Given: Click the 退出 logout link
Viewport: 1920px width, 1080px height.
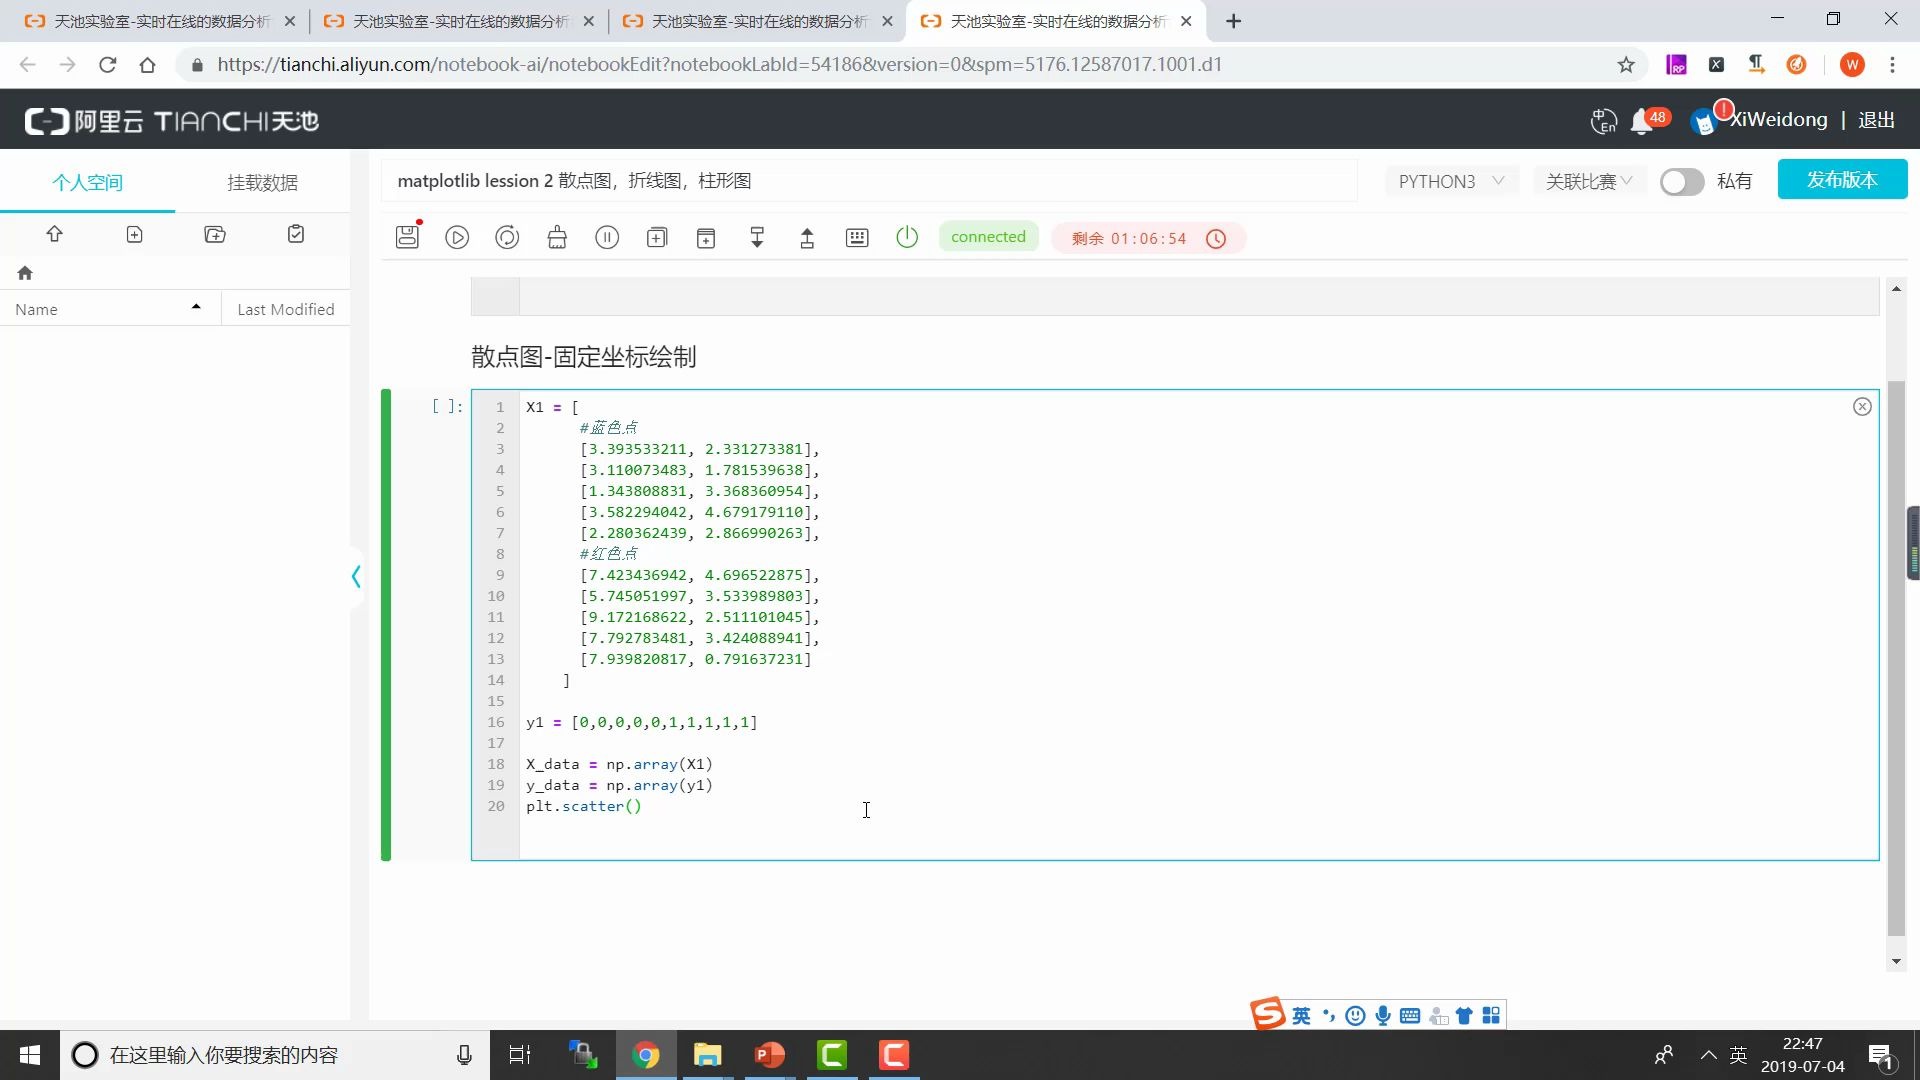Looking at the screenshot, I should 1876,120.
